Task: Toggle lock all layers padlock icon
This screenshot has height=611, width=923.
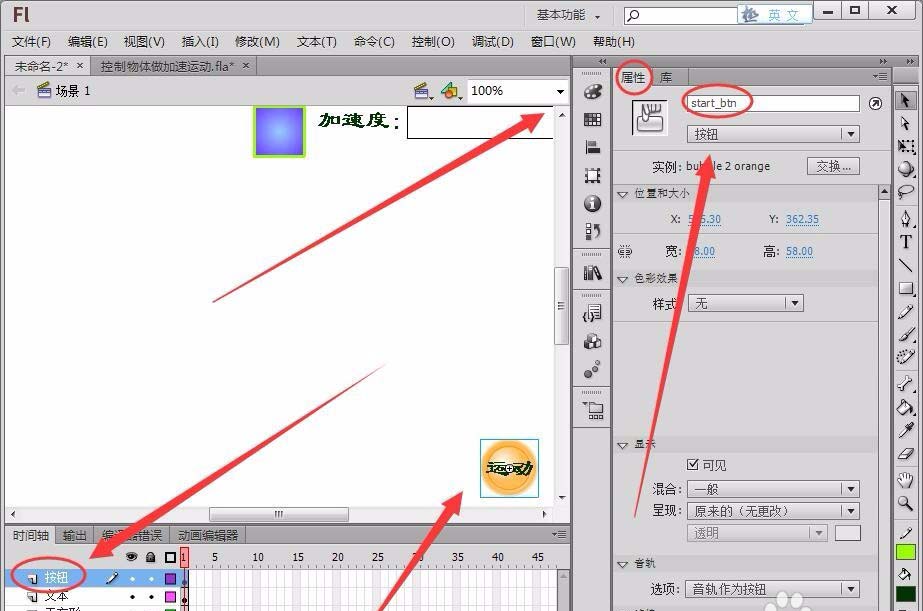Action: coord(151,557)
